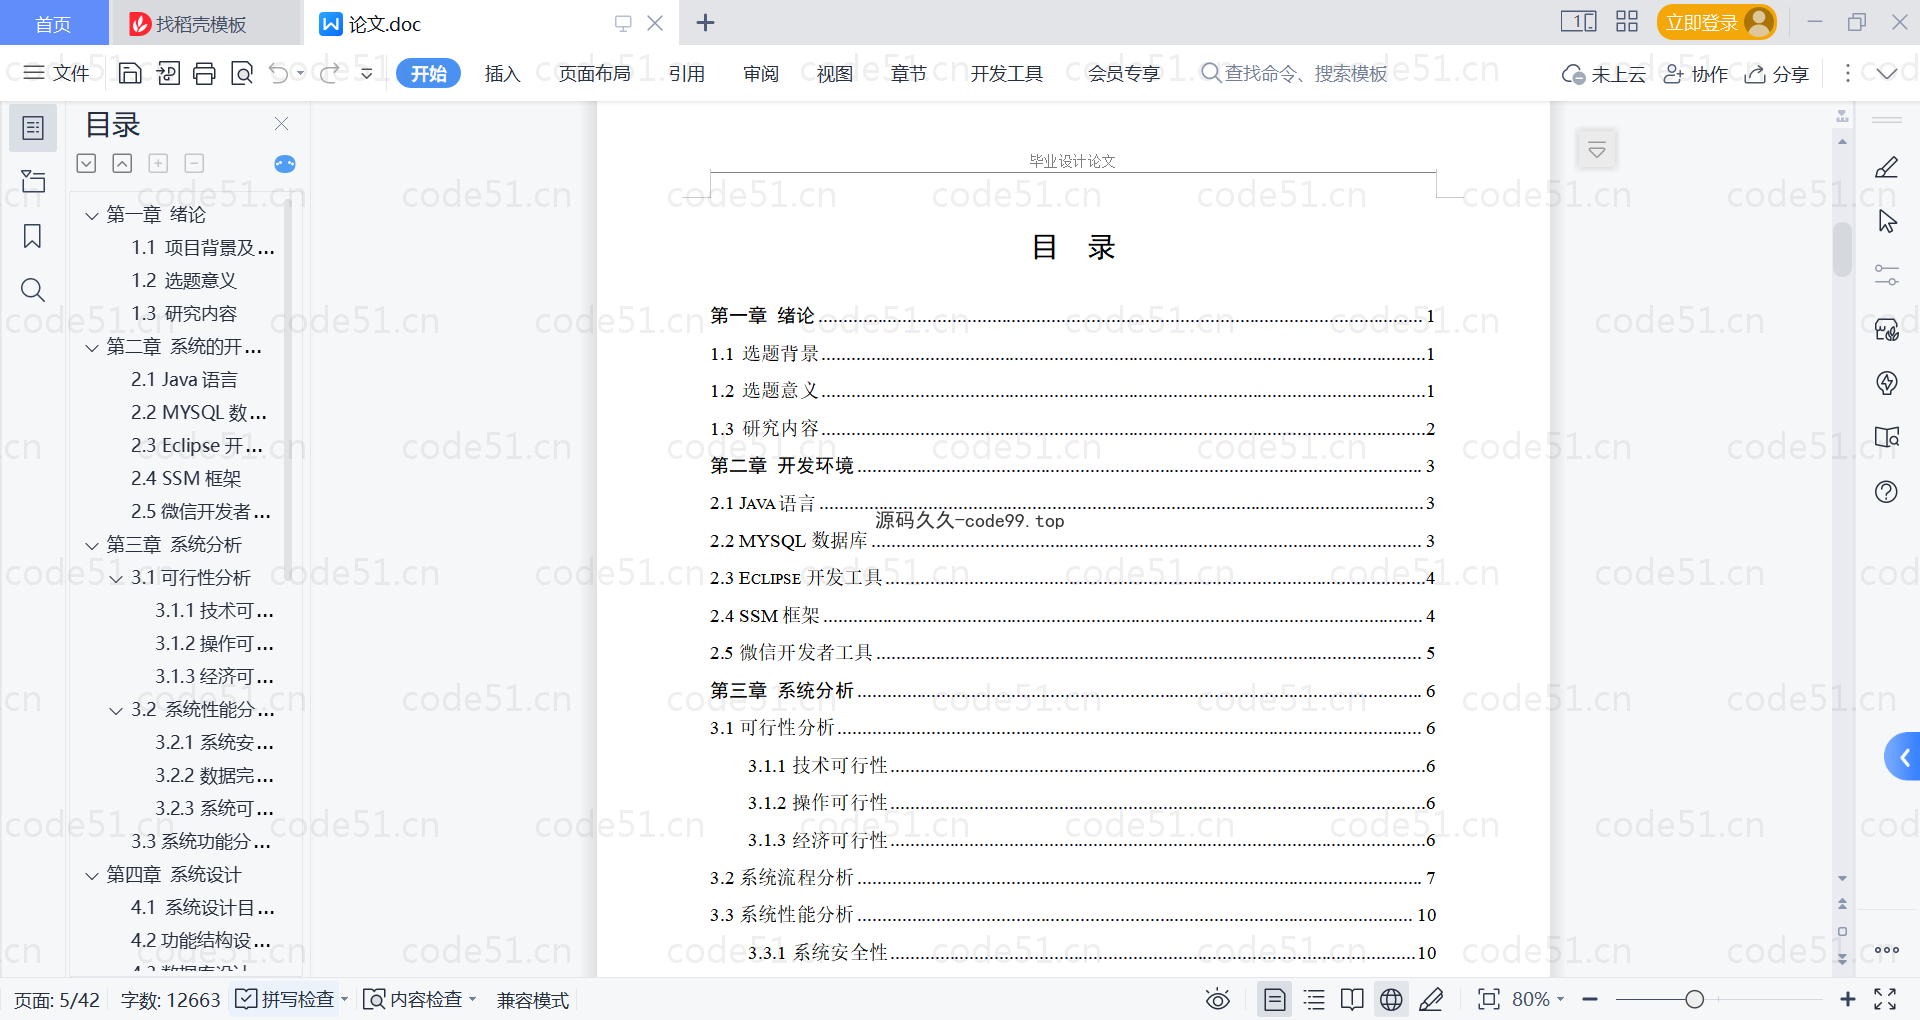Collapse 第四章 系统设计 node
This screenshot has width=1920, height=1020.
92,875
